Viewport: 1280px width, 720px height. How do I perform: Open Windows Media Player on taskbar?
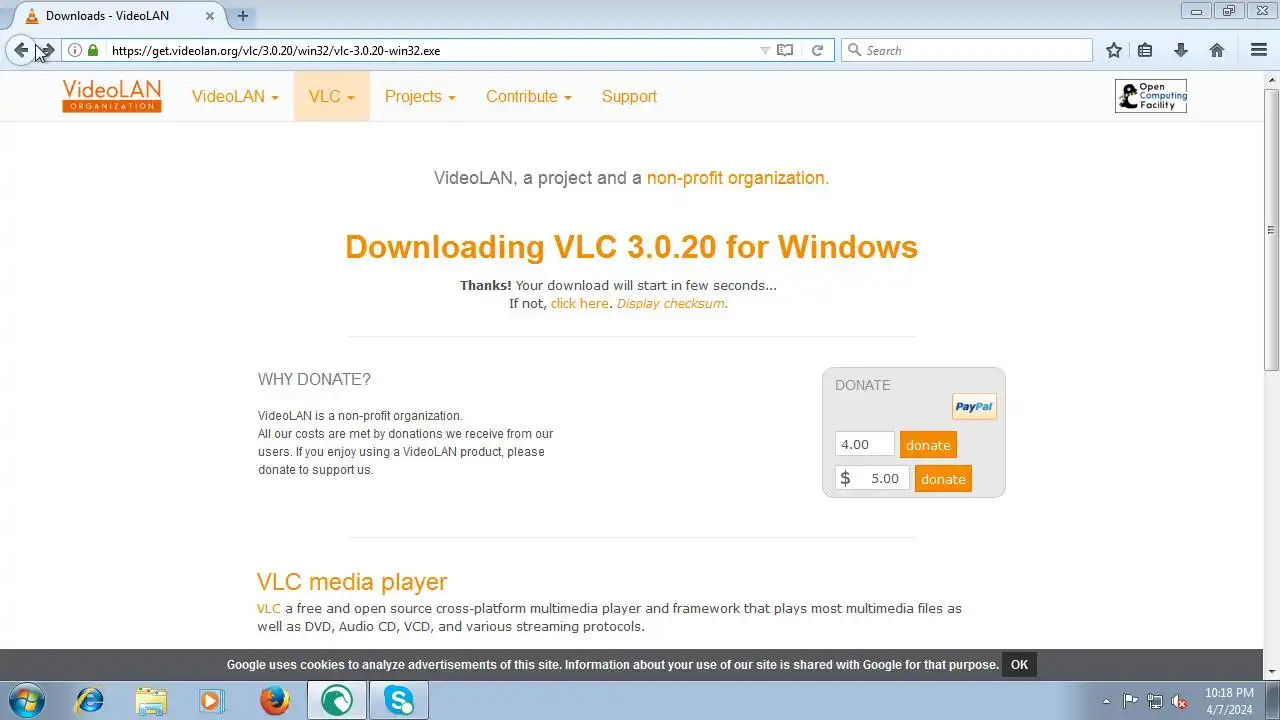[212, 700]
